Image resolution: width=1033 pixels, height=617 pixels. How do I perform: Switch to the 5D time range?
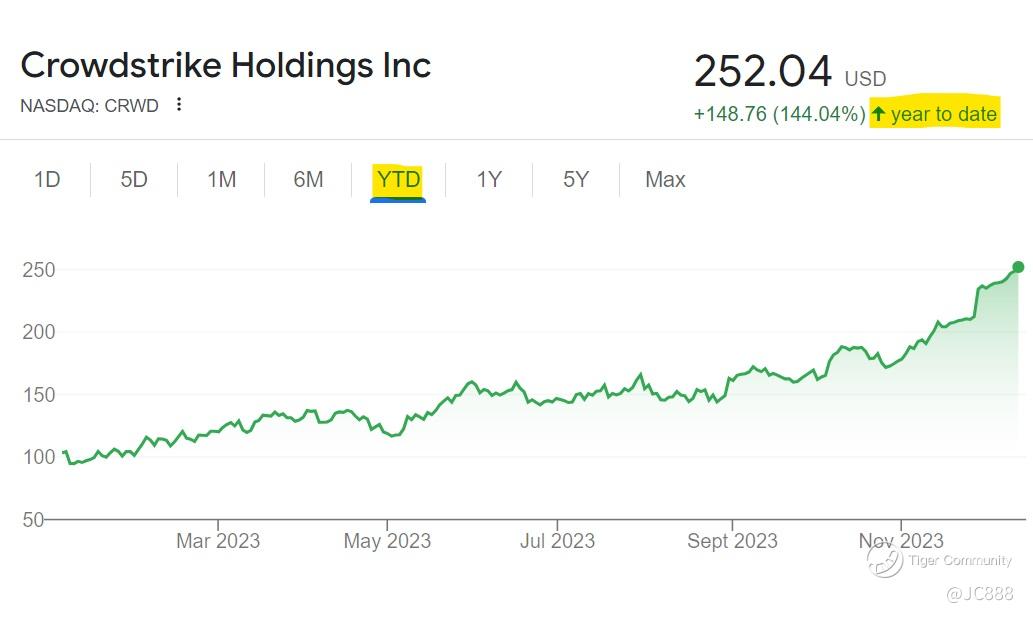coord(134,180)
